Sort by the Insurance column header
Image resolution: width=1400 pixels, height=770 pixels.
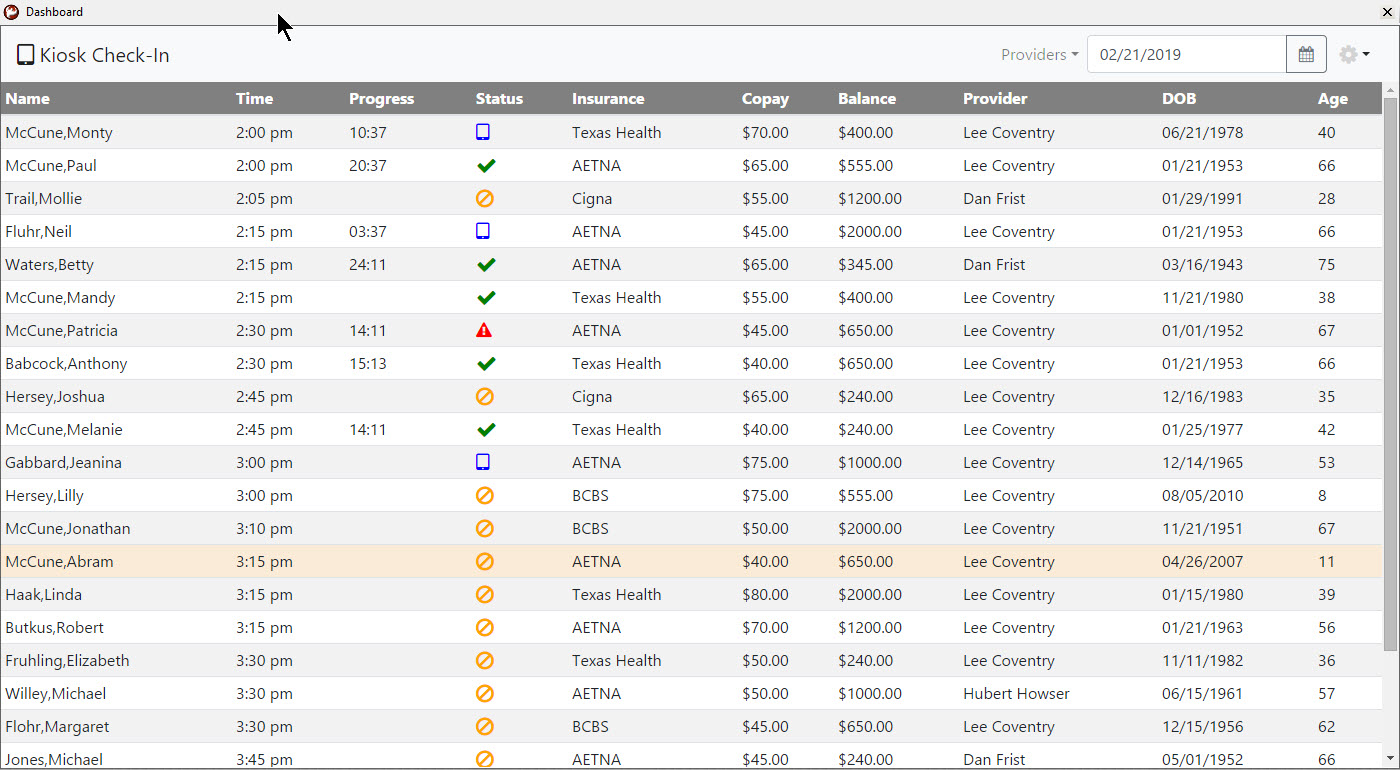(608, 98)
